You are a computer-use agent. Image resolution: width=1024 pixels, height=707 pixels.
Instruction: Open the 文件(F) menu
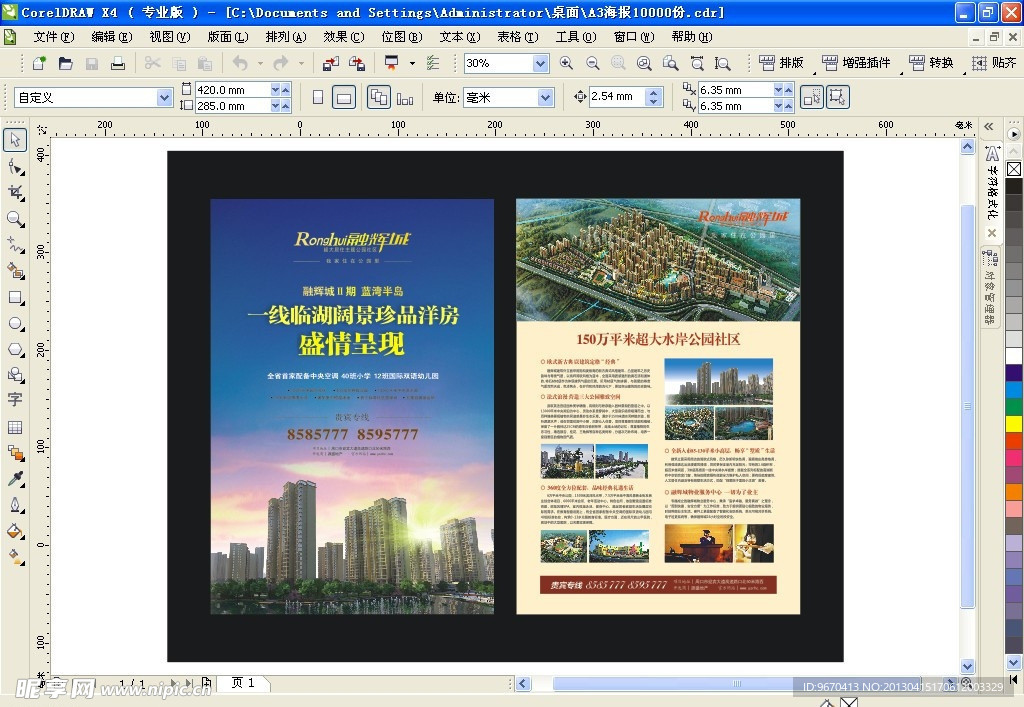tap(54, 37)
